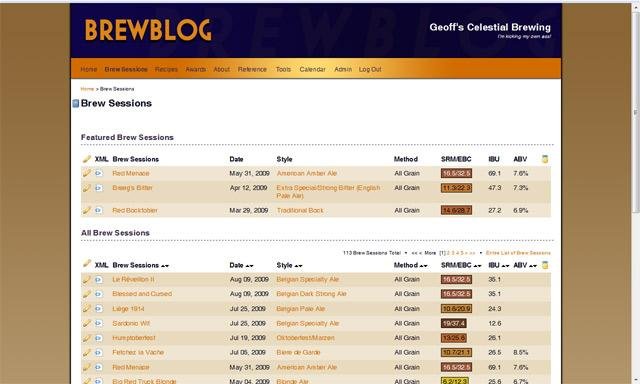Viewport: 640px width, 384px height.
Task: Click the pencil icon in All Brew Sessions header
Action: click(x=87, y=264)
